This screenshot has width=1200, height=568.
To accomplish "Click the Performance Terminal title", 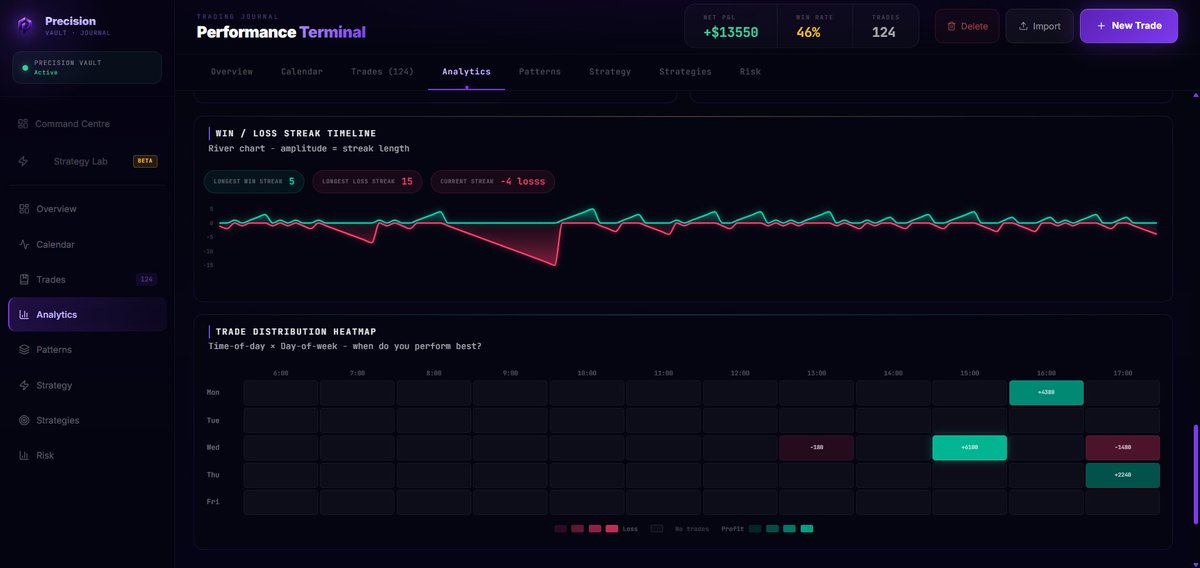I will coord(281,32).
